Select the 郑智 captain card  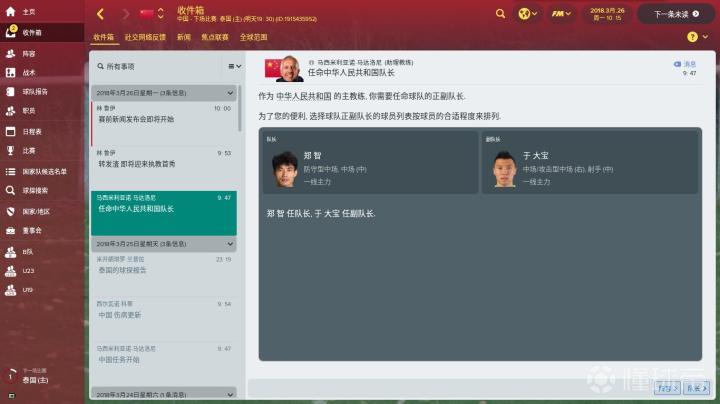(x=370, y=162)
